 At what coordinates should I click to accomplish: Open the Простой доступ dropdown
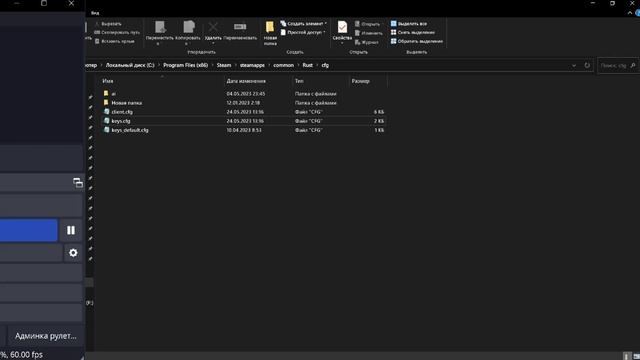pyautogui.click(x=303, y=32)
